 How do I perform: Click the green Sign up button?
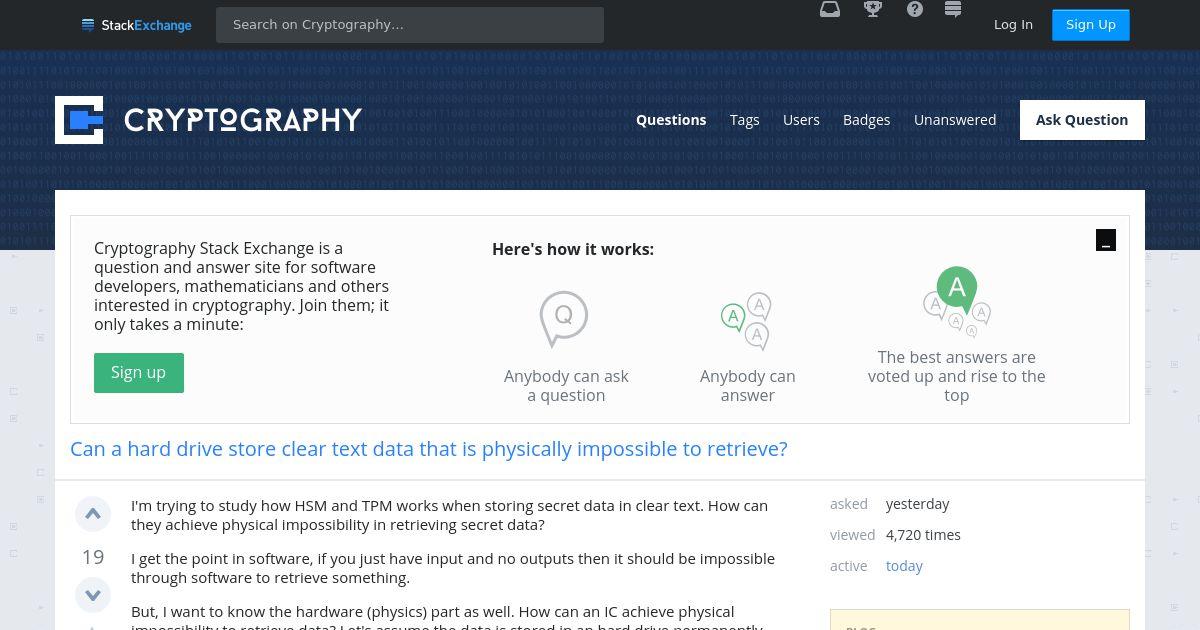(139, 373)
